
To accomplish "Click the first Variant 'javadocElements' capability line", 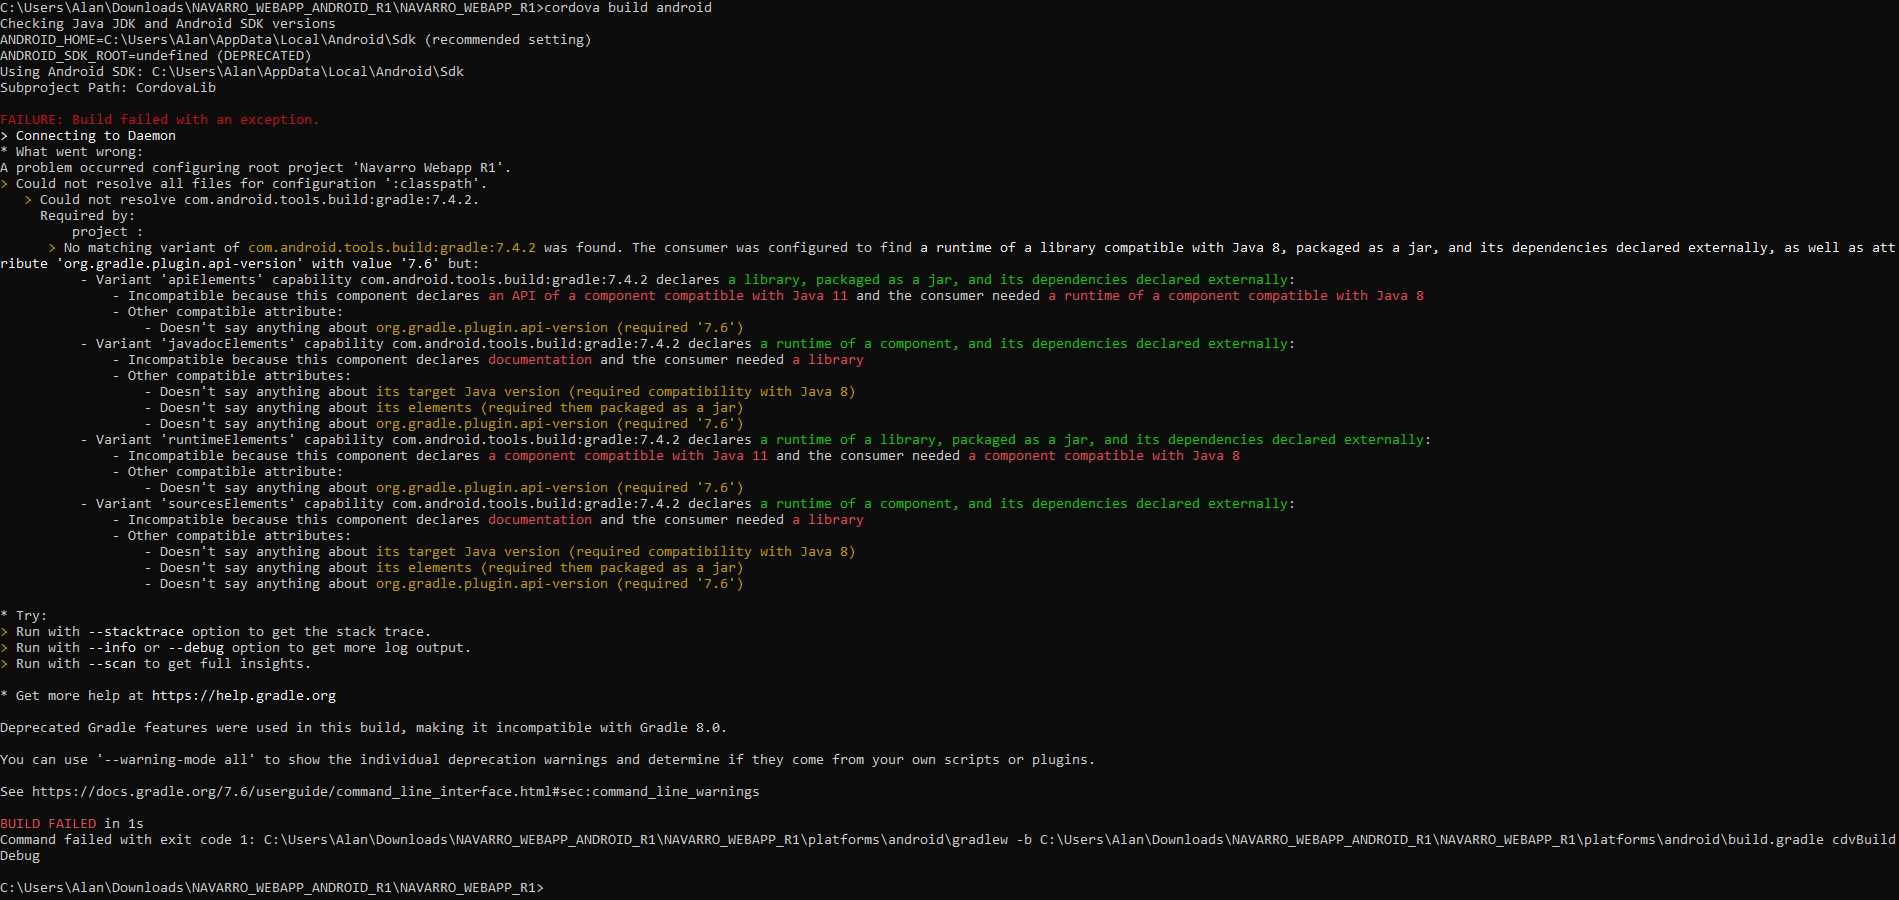I will click(688, 344).
